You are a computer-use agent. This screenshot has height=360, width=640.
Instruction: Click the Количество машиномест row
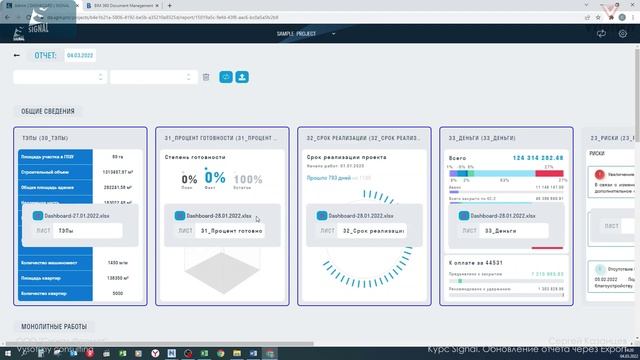80,263
